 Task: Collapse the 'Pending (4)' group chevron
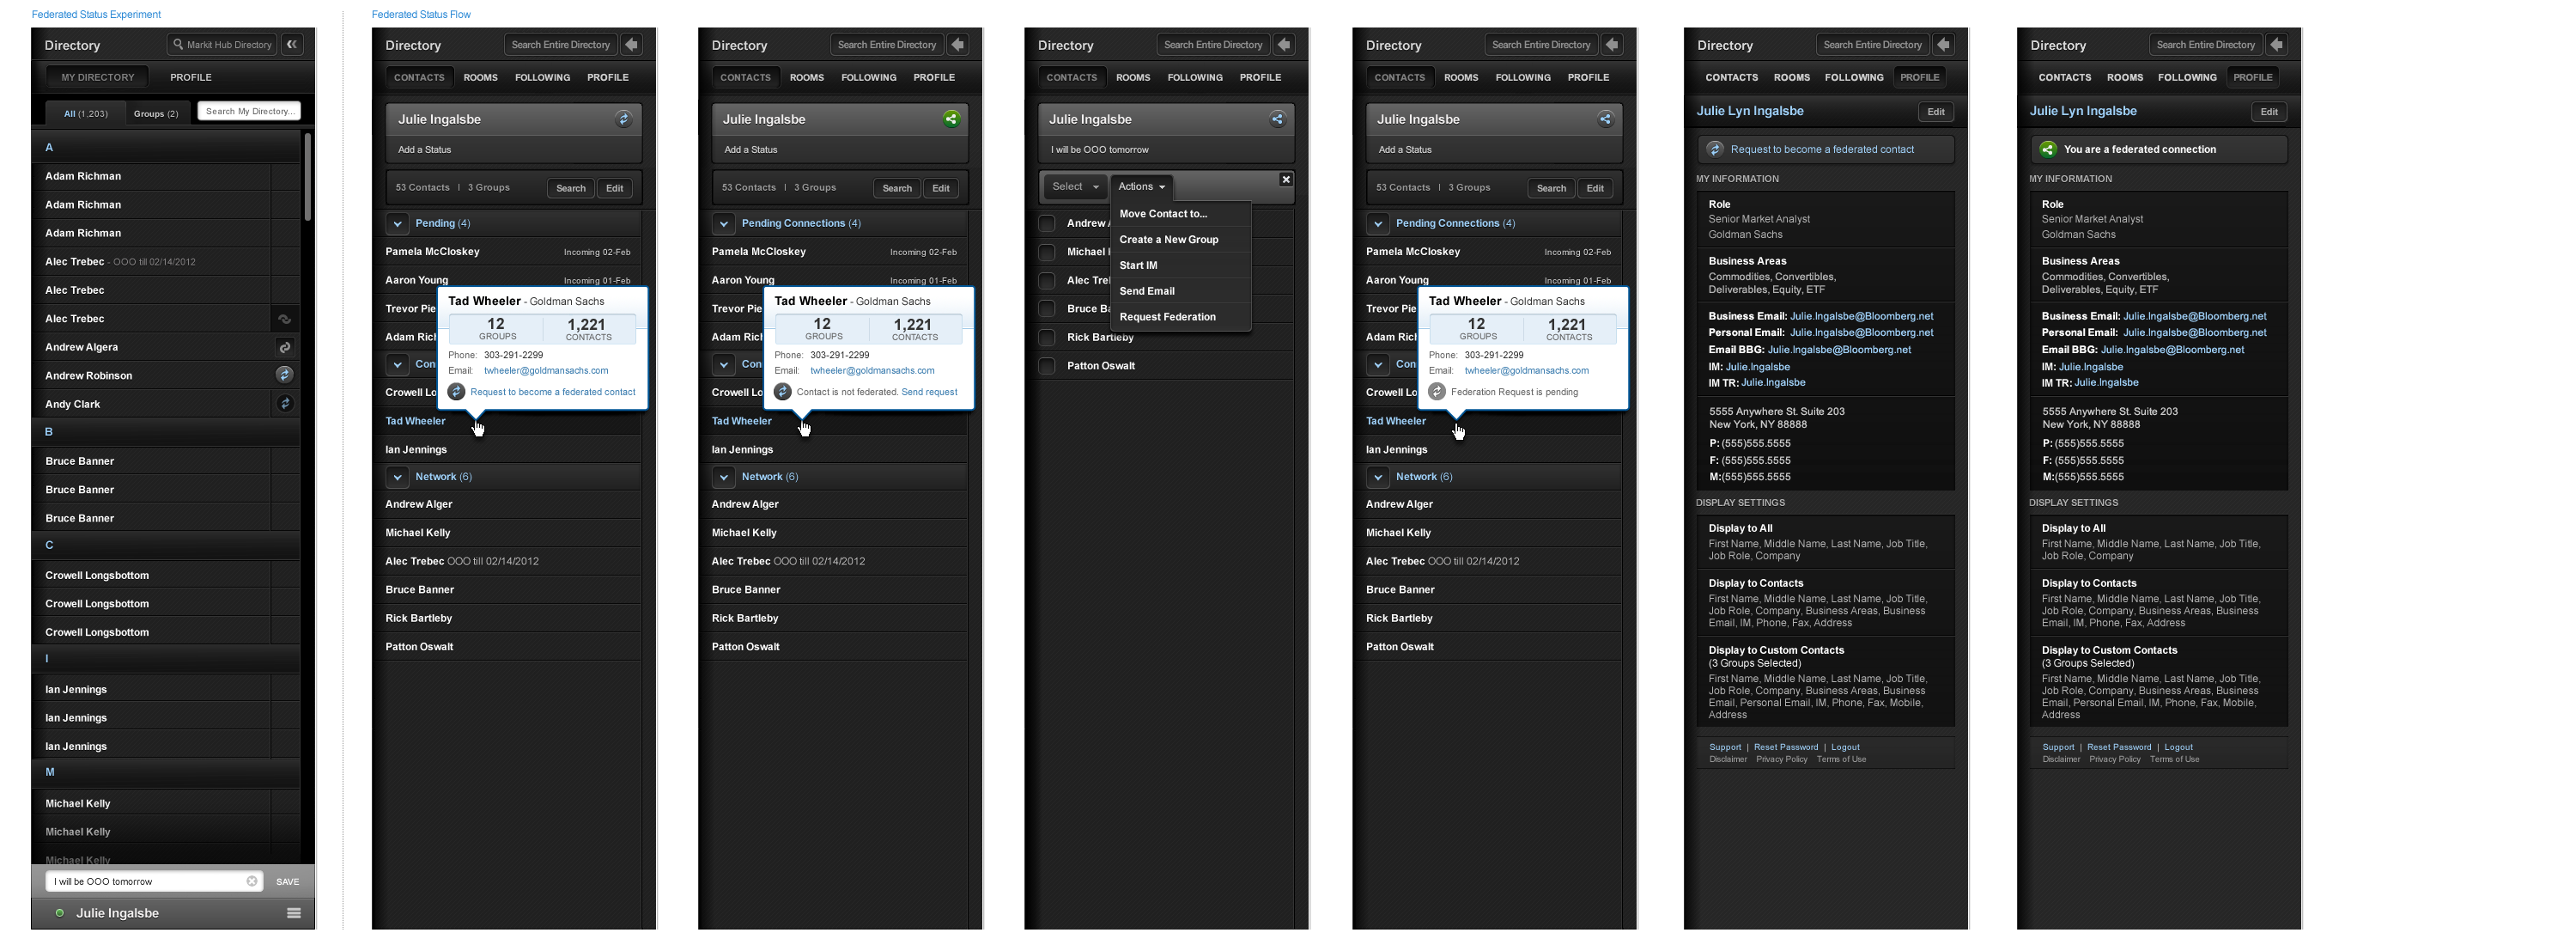397,223
